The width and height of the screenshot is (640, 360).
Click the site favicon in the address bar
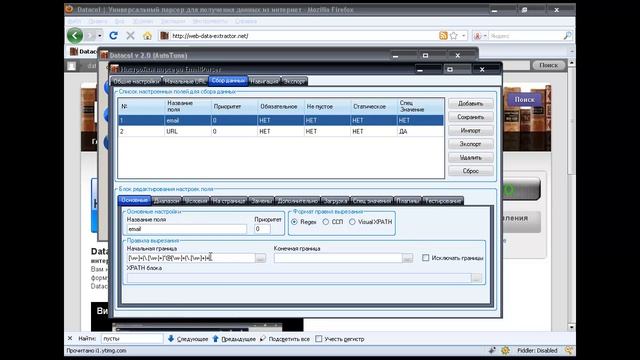click(164, 36)
